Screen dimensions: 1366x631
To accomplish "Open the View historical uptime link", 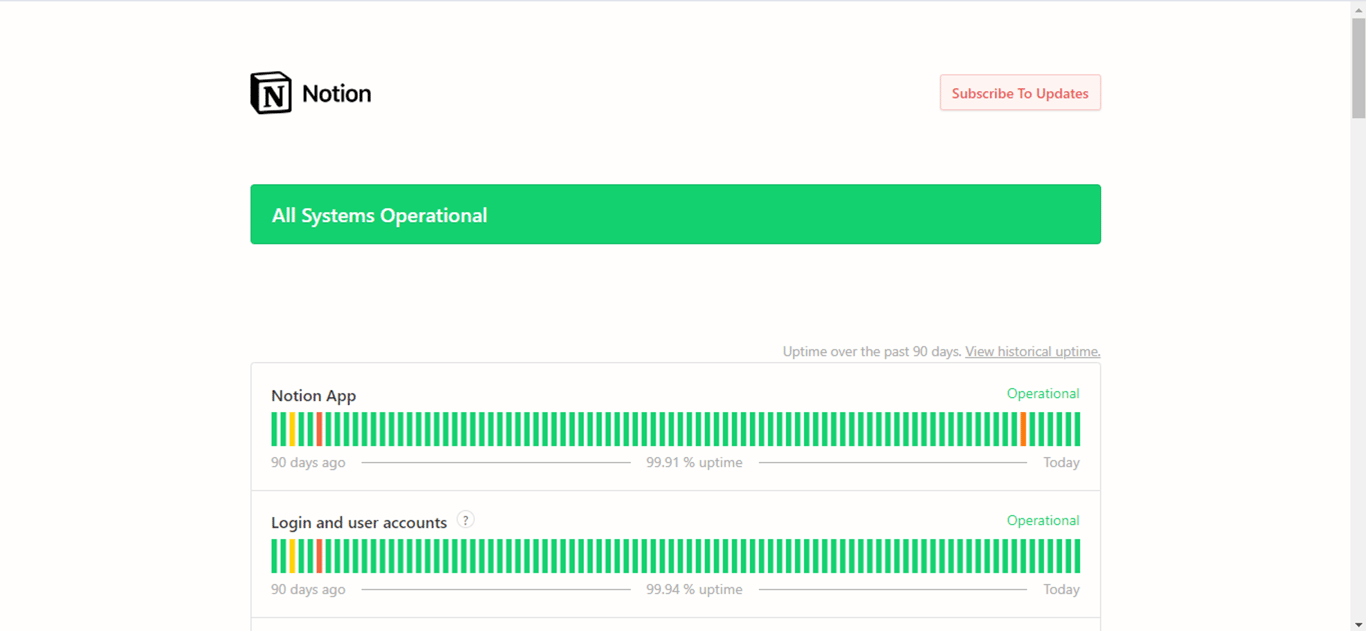I will click(1033, 352).
